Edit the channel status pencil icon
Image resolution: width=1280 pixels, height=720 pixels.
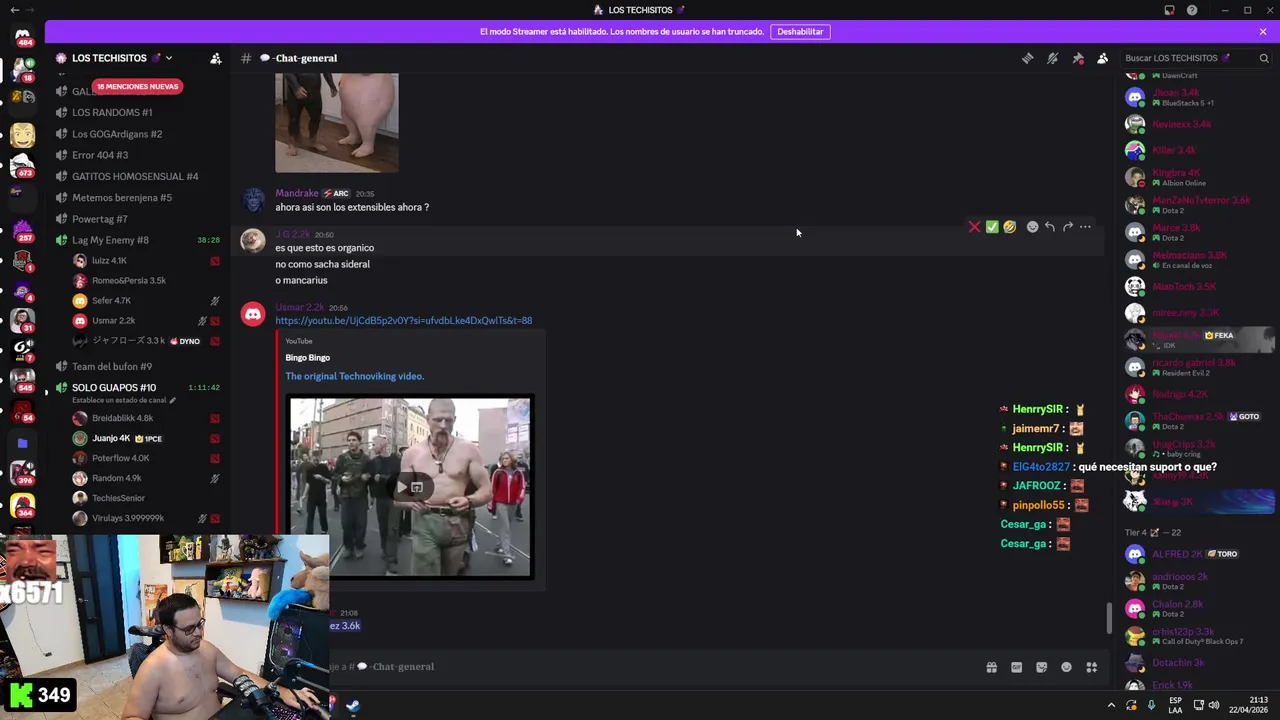tap(172, 401)
